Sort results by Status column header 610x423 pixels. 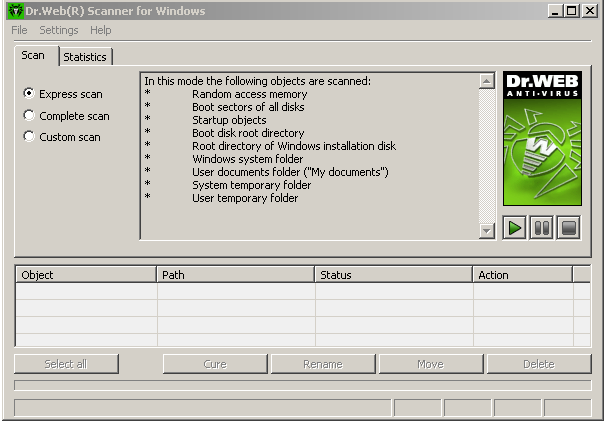coord(393,275)
